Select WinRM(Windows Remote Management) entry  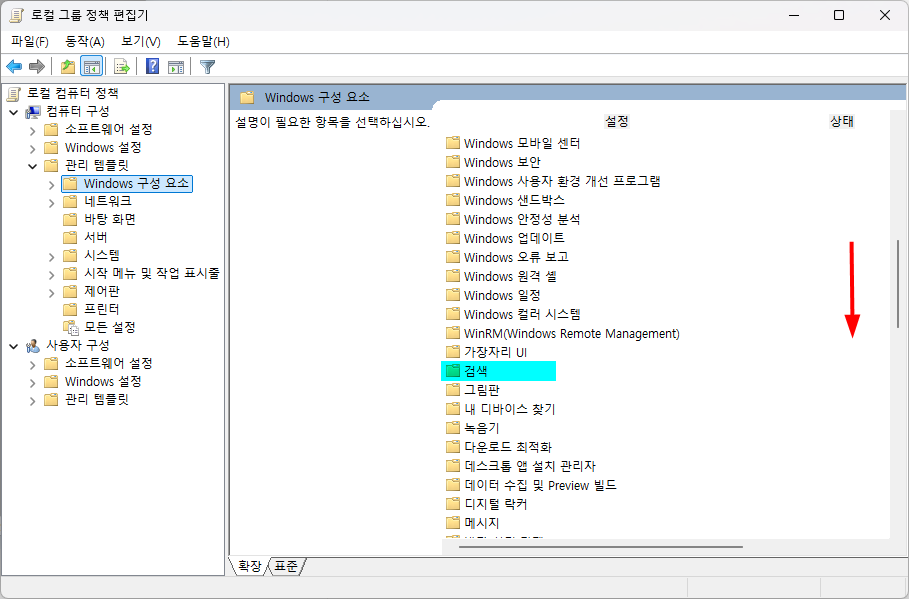point(572,333)
